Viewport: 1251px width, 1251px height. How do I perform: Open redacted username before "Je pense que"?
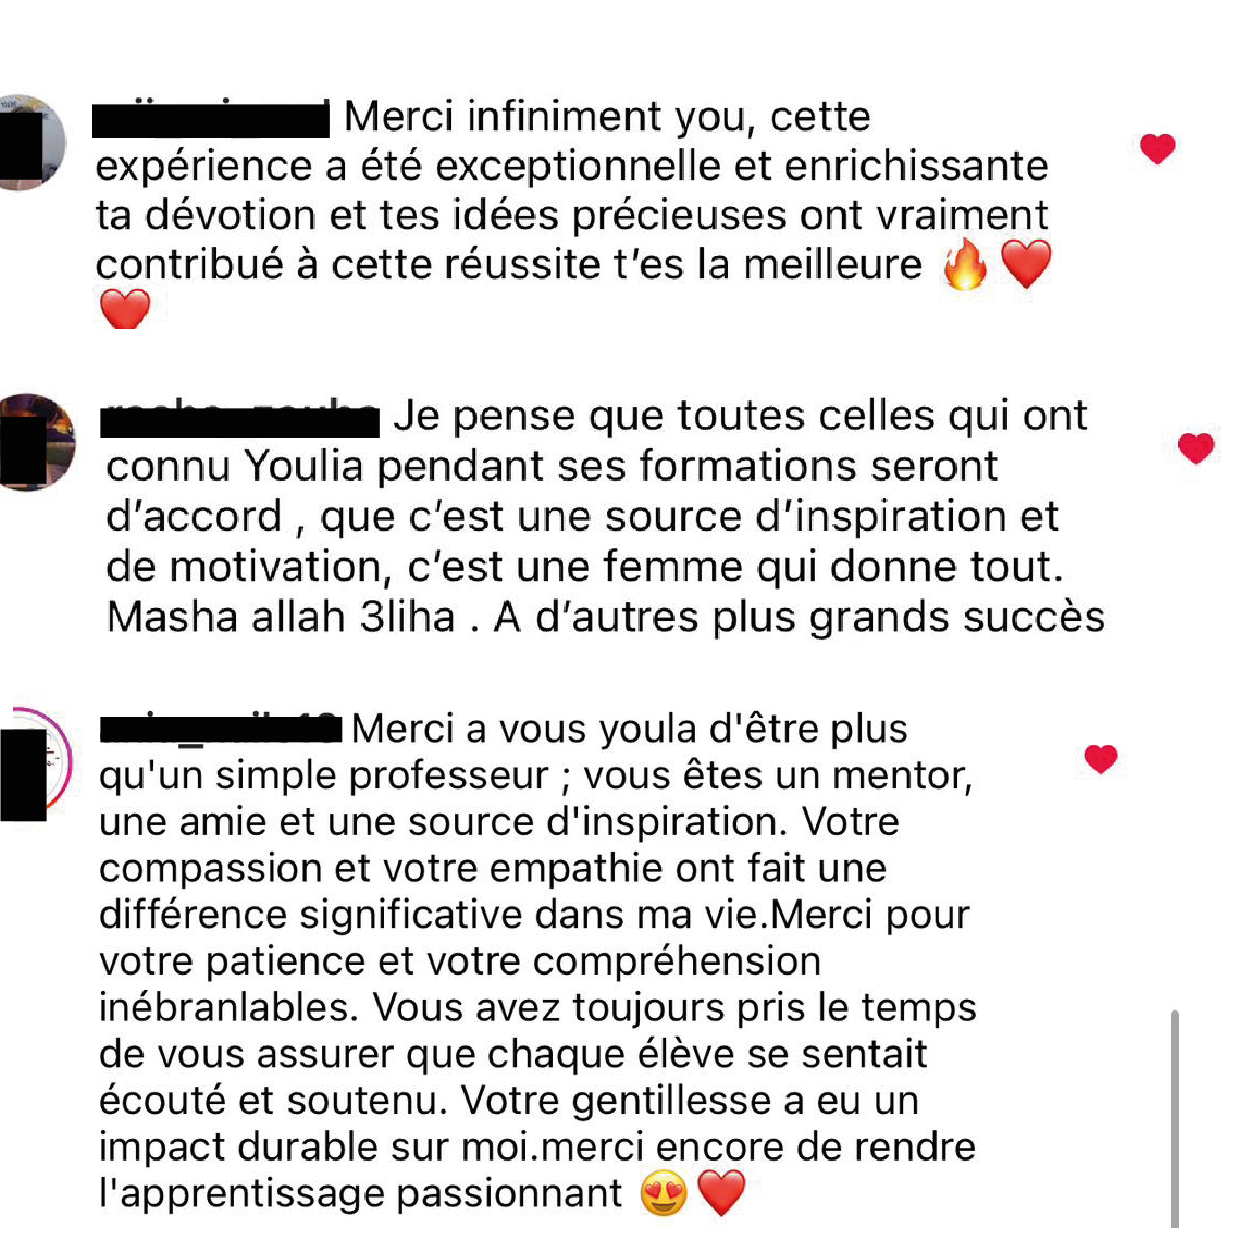pyautogui.click(x=240, y=419)
